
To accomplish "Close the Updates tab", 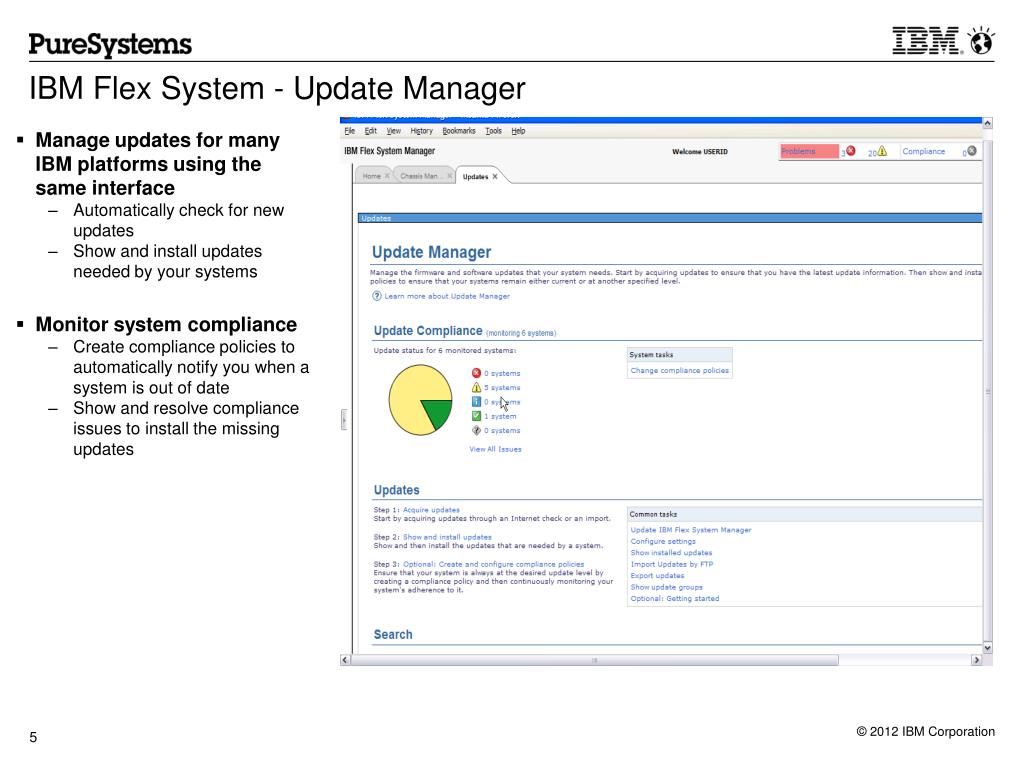I will pyautogui.click(x=495, y=176).
